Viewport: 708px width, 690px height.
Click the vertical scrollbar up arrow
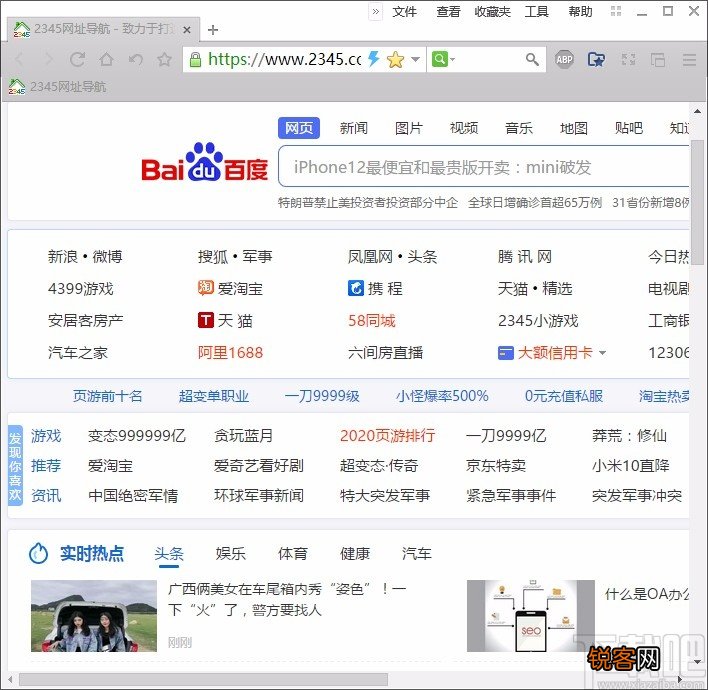(698, 111)
